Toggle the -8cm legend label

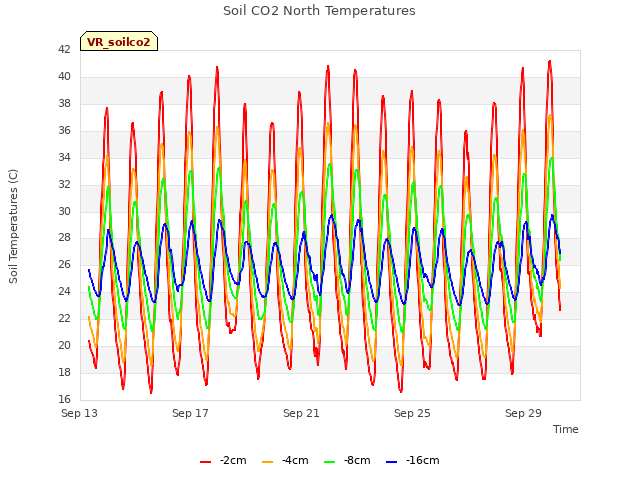tap(357, 460)
